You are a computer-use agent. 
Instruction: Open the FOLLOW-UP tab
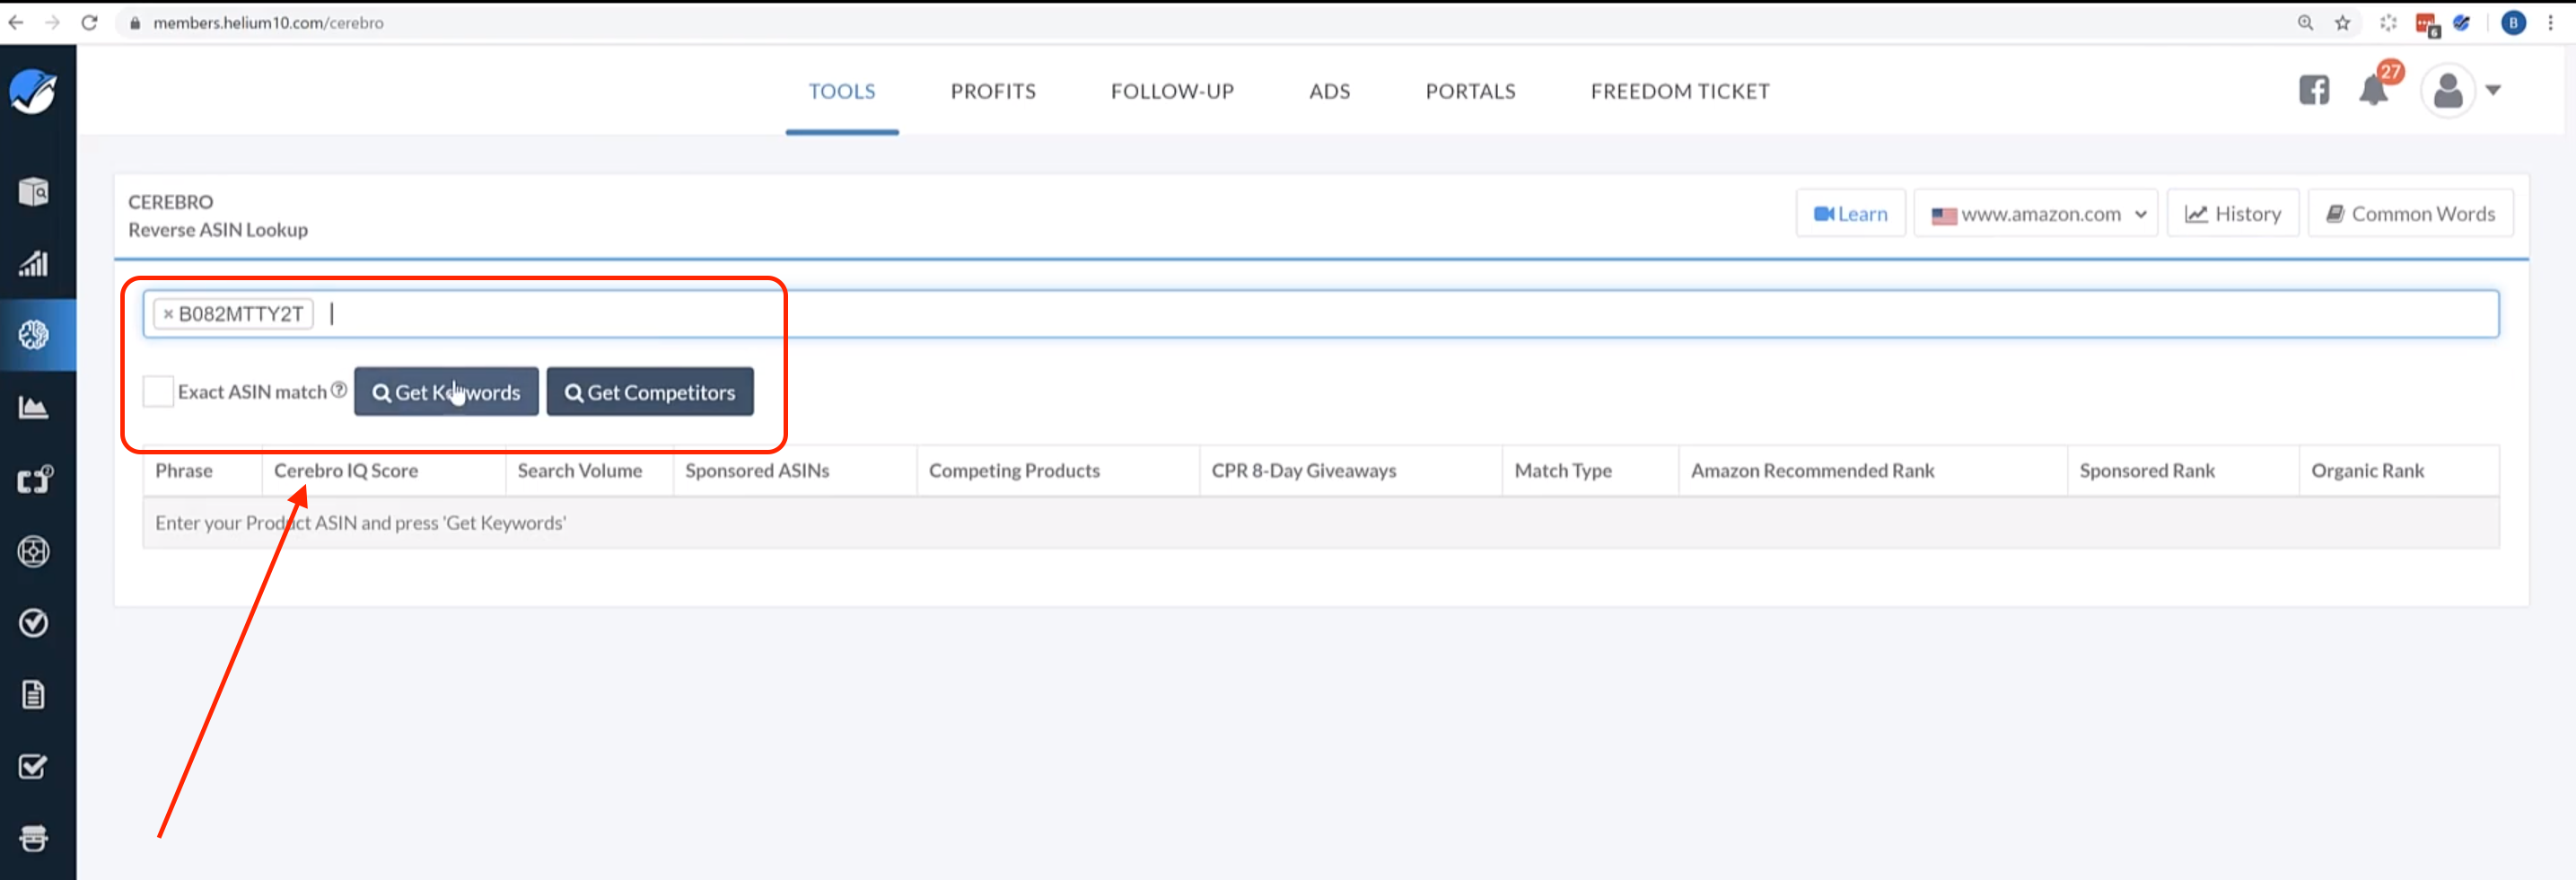[x=1172, y=91]
